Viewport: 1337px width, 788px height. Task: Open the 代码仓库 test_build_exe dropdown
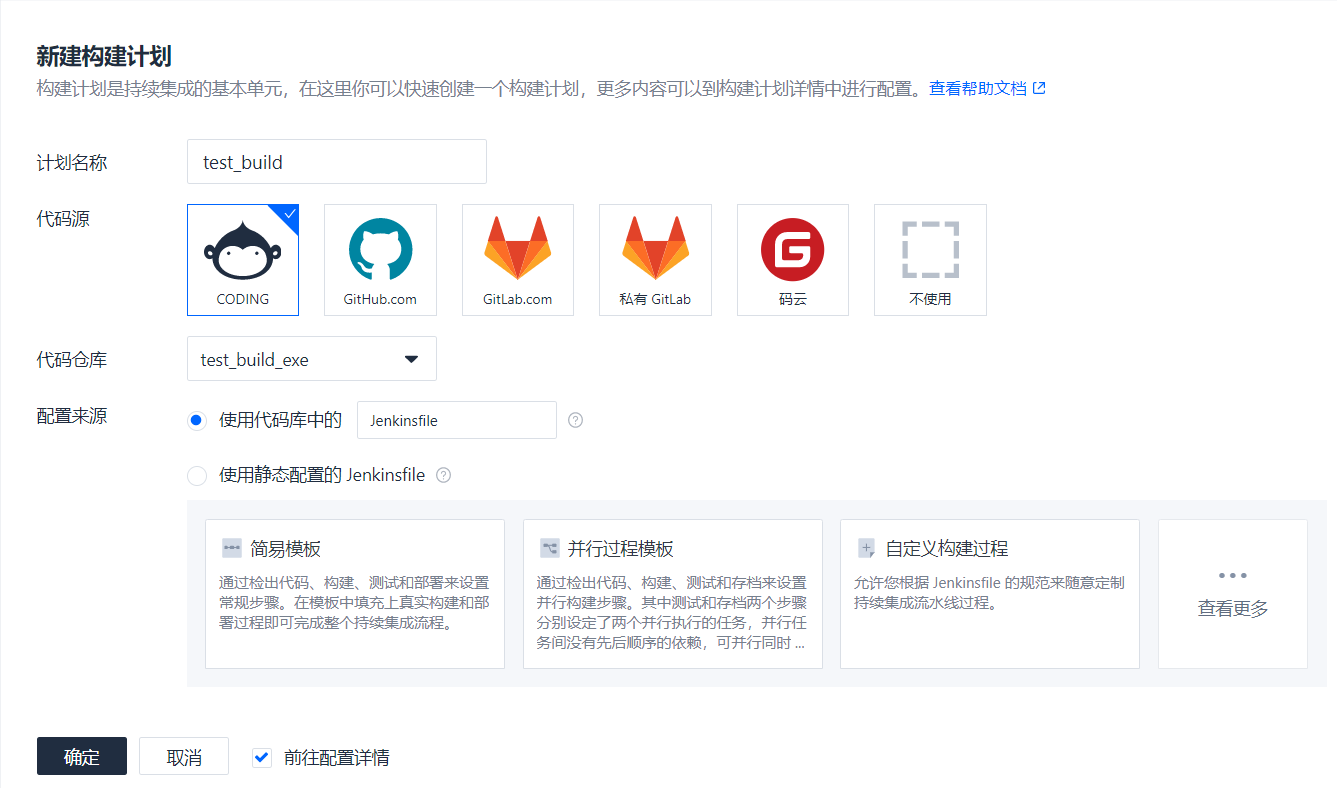coord(311,359)
